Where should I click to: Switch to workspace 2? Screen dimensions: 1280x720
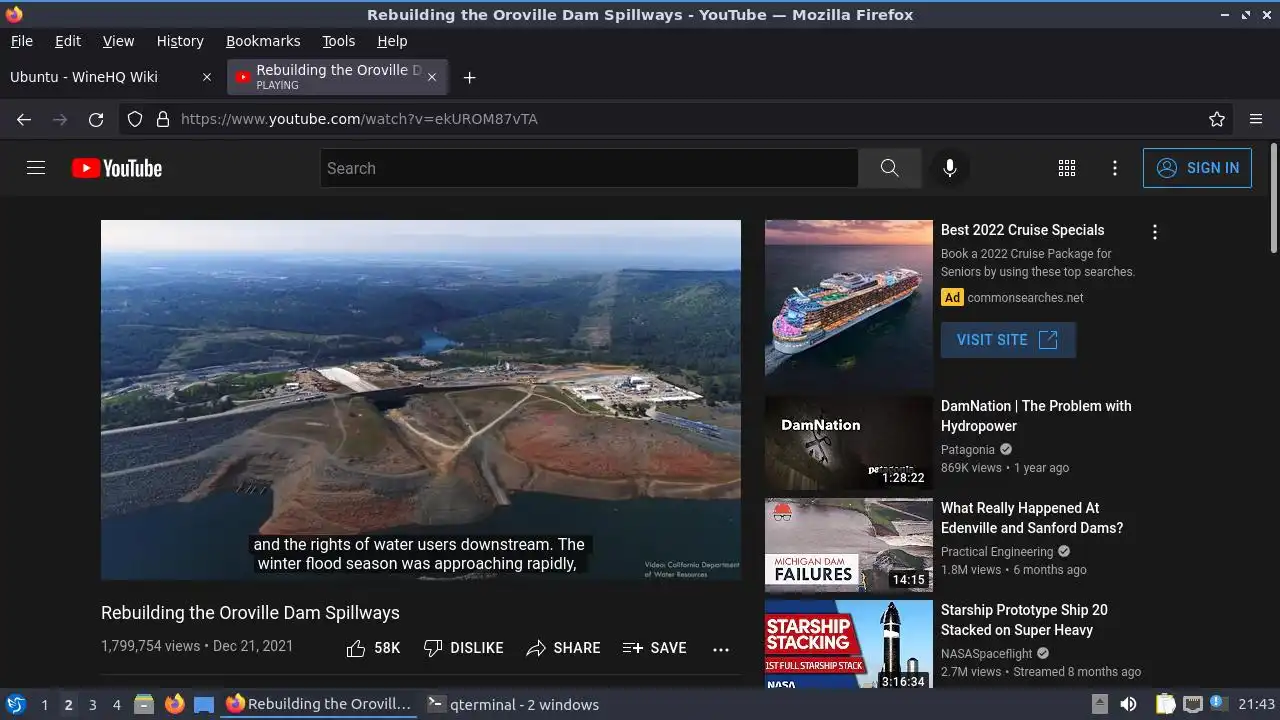[68, 705]
